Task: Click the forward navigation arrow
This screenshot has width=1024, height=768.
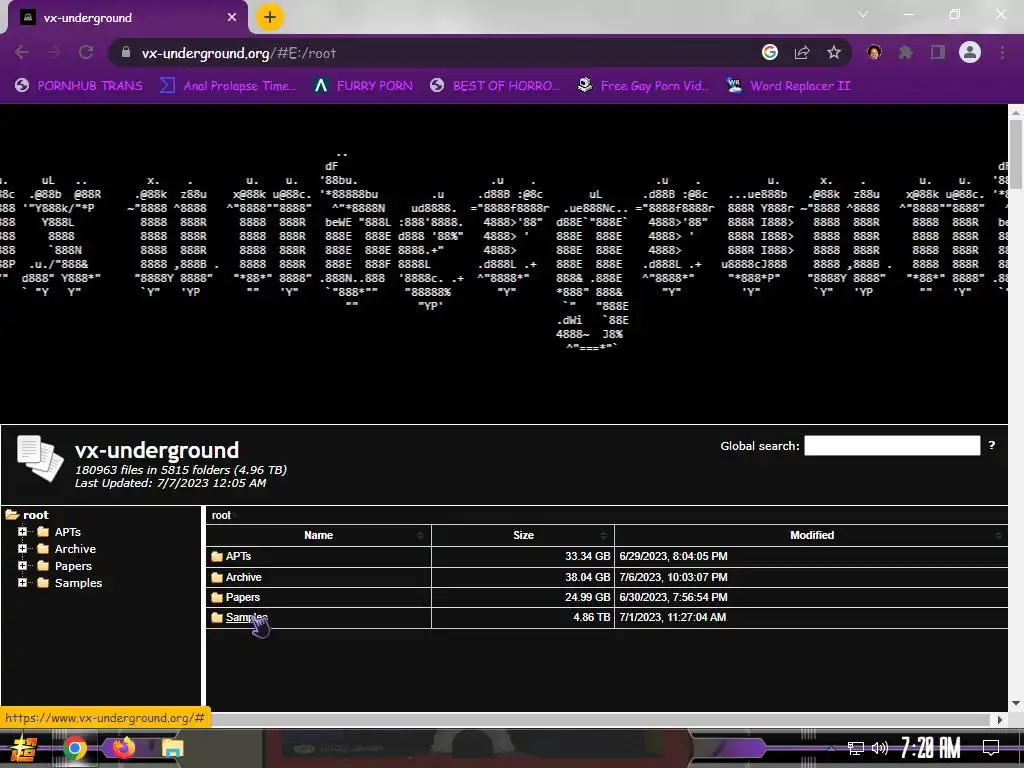Action: [54, 52]
